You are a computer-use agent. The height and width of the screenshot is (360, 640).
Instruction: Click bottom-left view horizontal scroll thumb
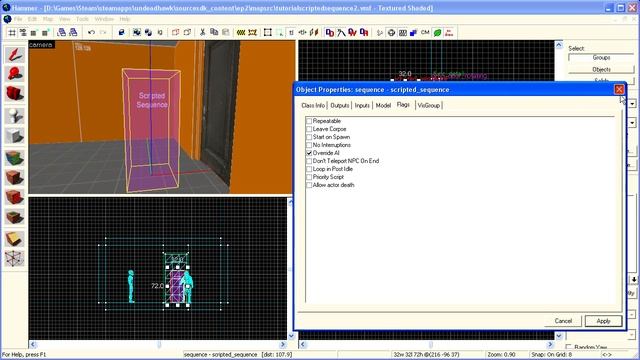159,345
